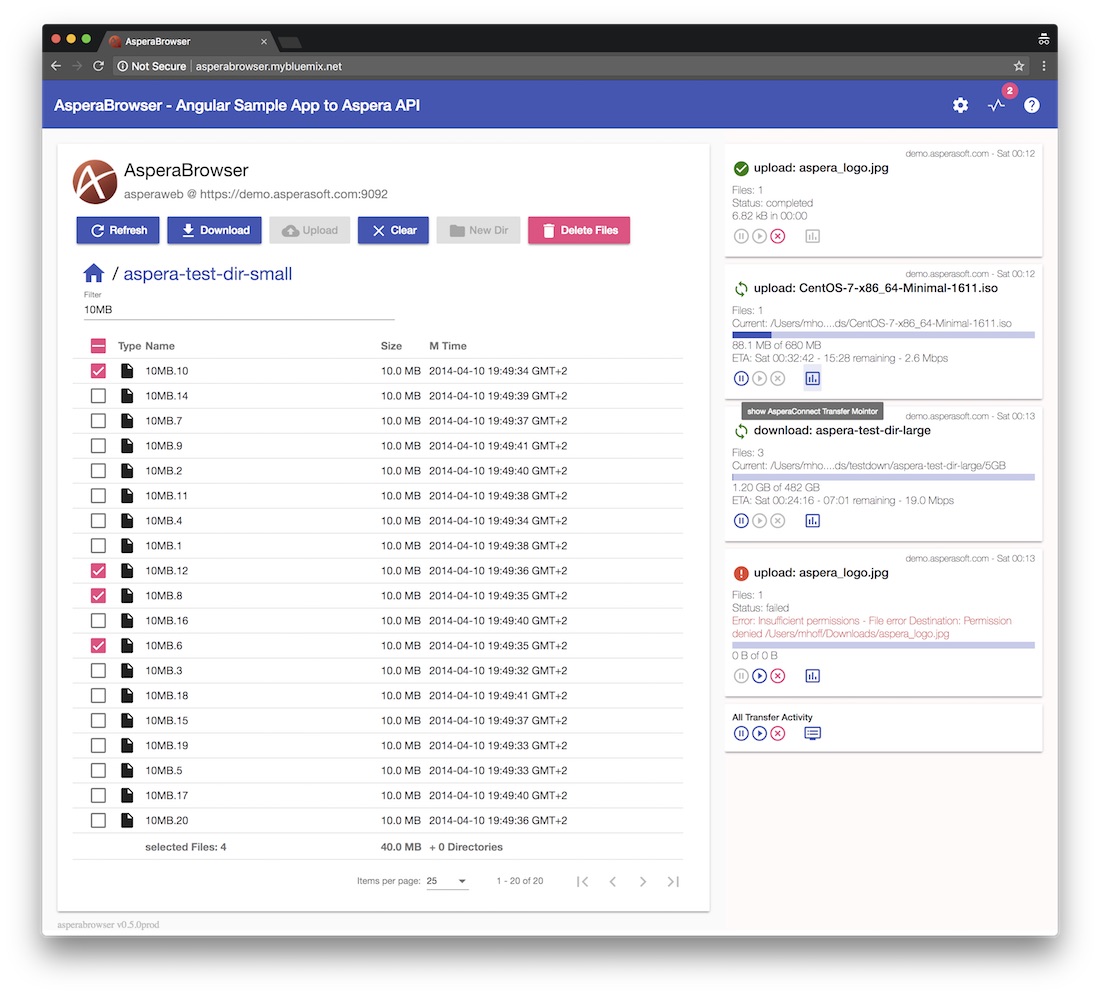The image size is (1100, 996).
Task: Show transfer monitor for CentOS upload
Action: (x=812, y=379)
